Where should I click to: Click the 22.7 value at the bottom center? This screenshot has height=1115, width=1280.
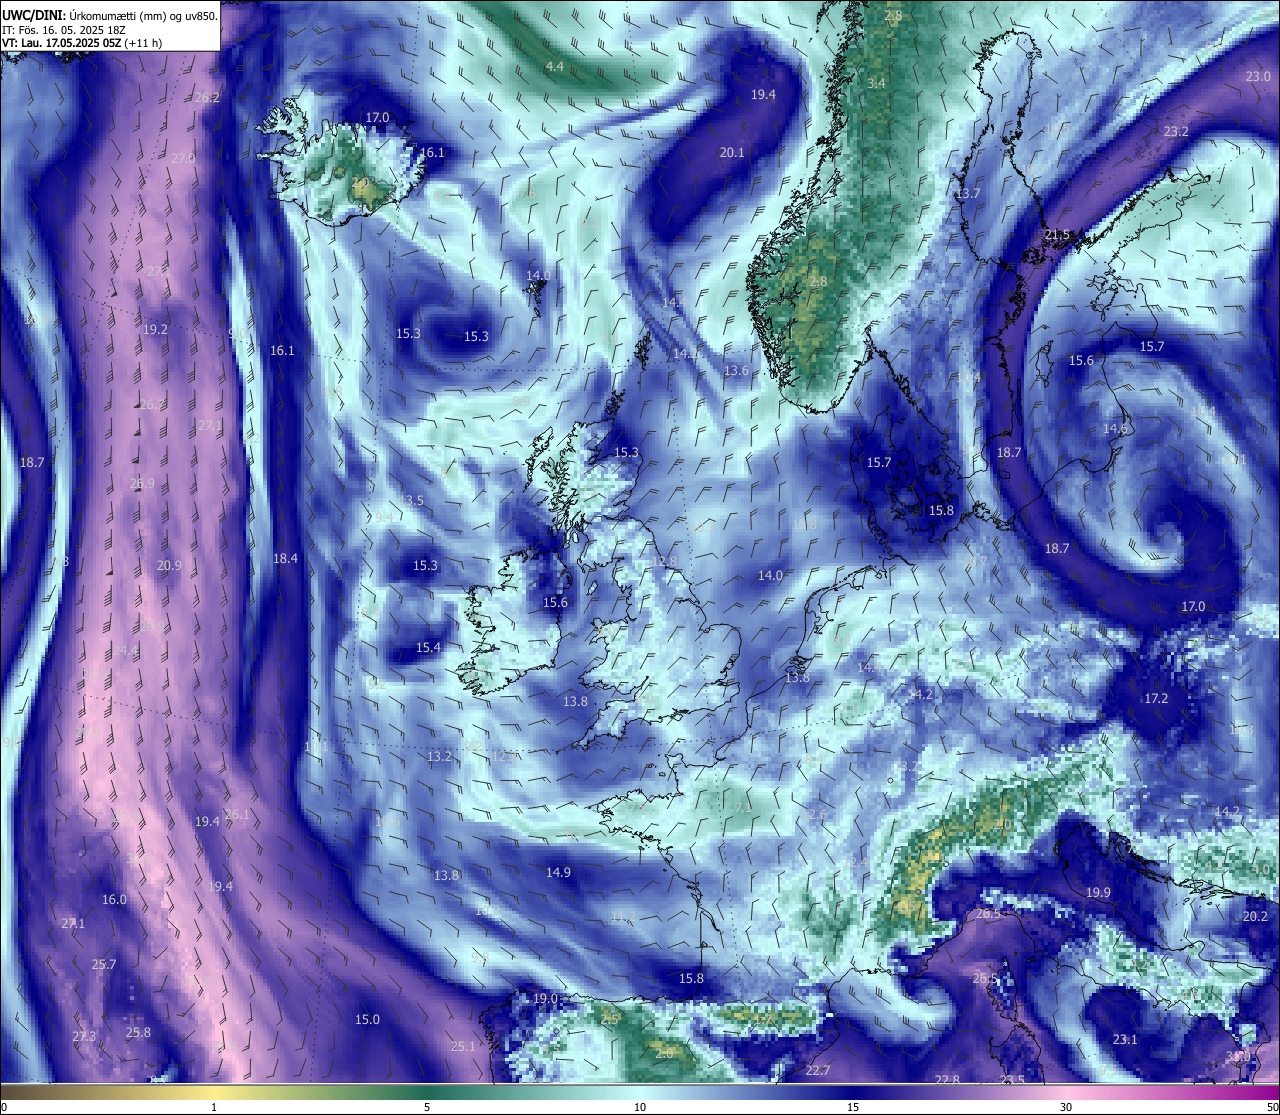click(817, 1071)
